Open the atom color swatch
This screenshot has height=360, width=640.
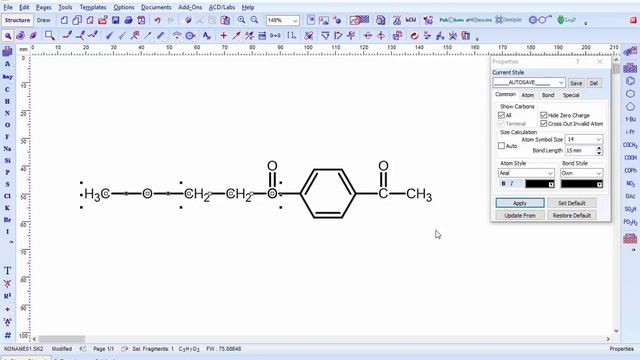click(540, 184)
